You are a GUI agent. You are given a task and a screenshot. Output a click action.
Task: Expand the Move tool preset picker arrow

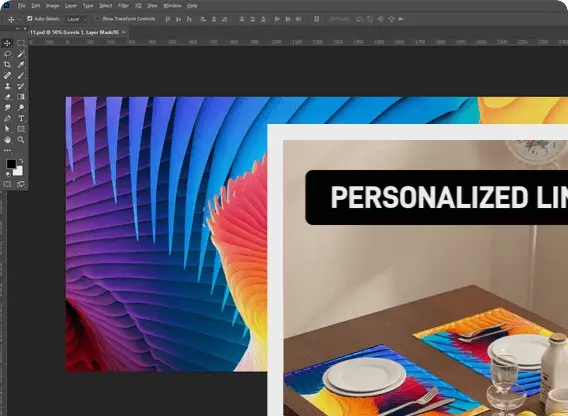click(20, 19)
